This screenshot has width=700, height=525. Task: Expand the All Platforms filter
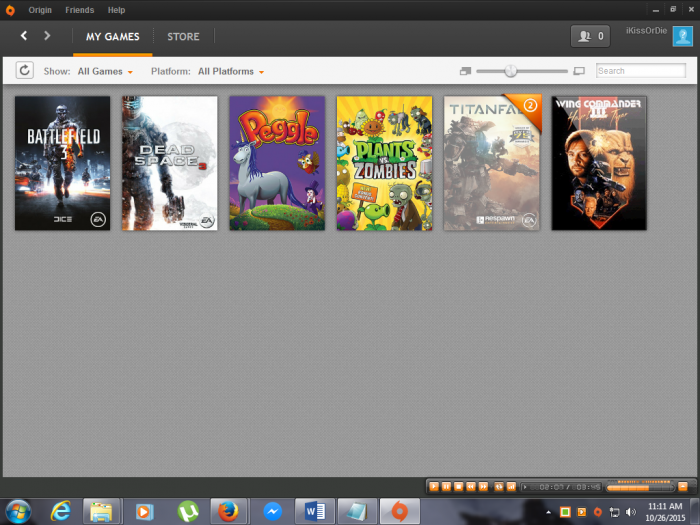231,71
